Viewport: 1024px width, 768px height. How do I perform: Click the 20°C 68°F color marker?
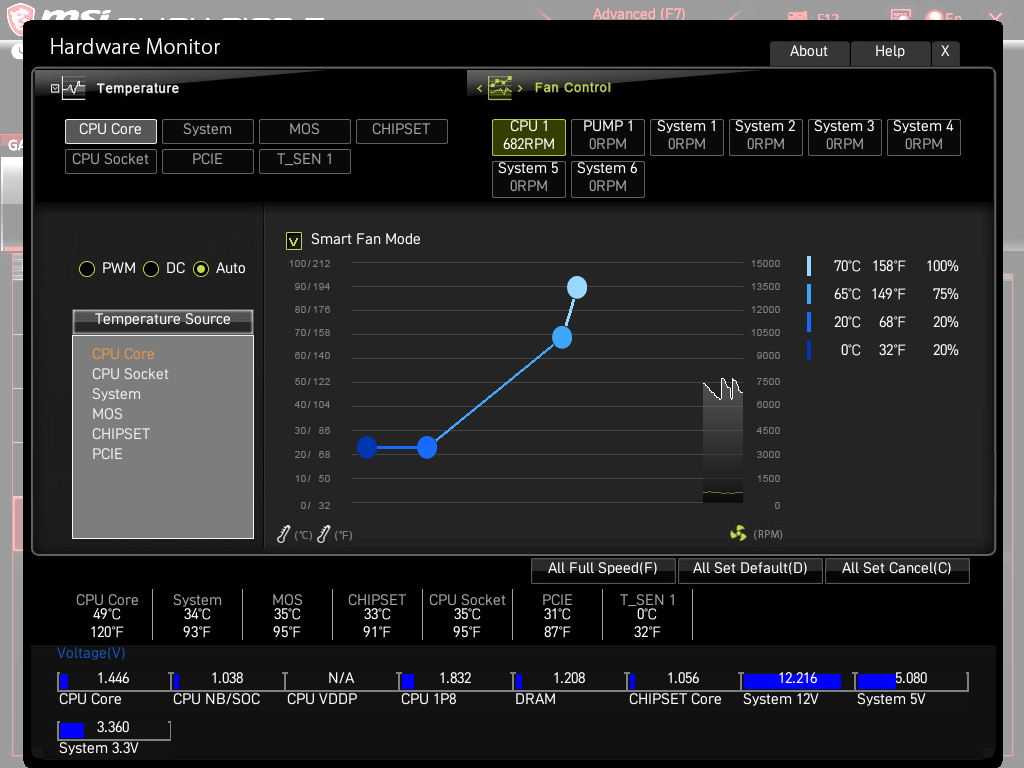pyautogui.click(x=809, y=322)
